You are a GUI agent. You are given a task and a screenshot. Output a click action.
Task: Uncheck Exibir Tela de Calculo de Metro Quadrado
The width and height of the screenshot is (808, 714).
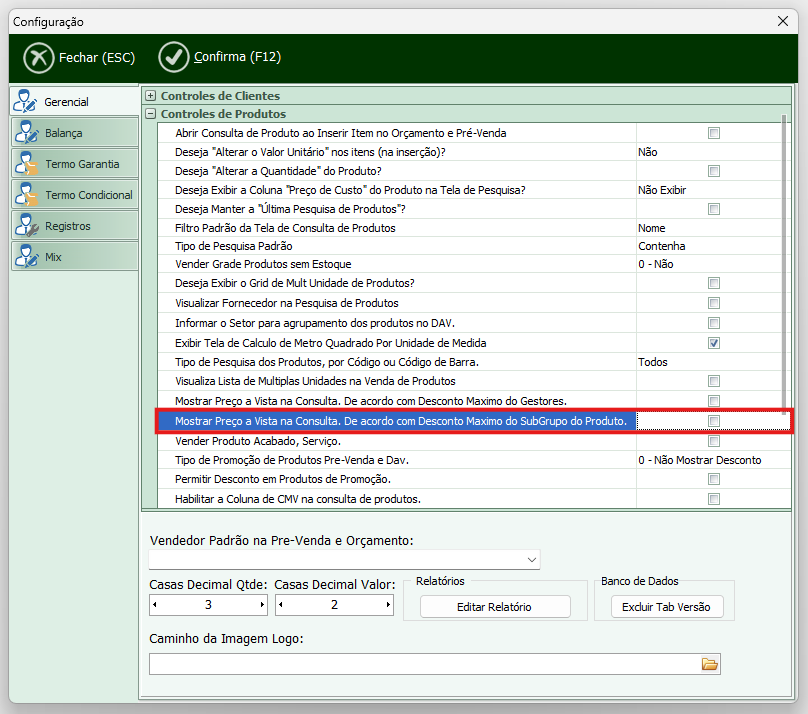point(714,343)
